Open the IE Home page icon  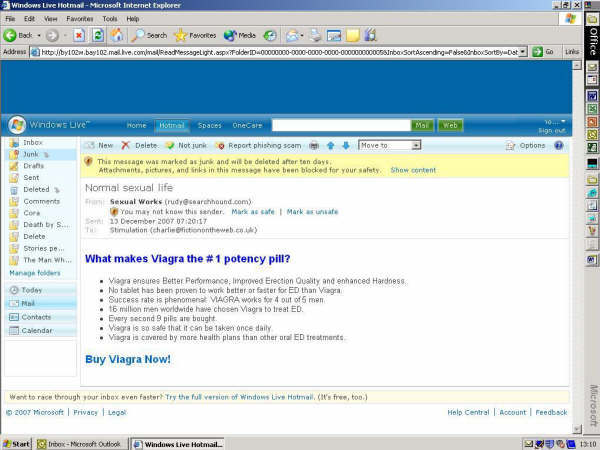point(117,36)
